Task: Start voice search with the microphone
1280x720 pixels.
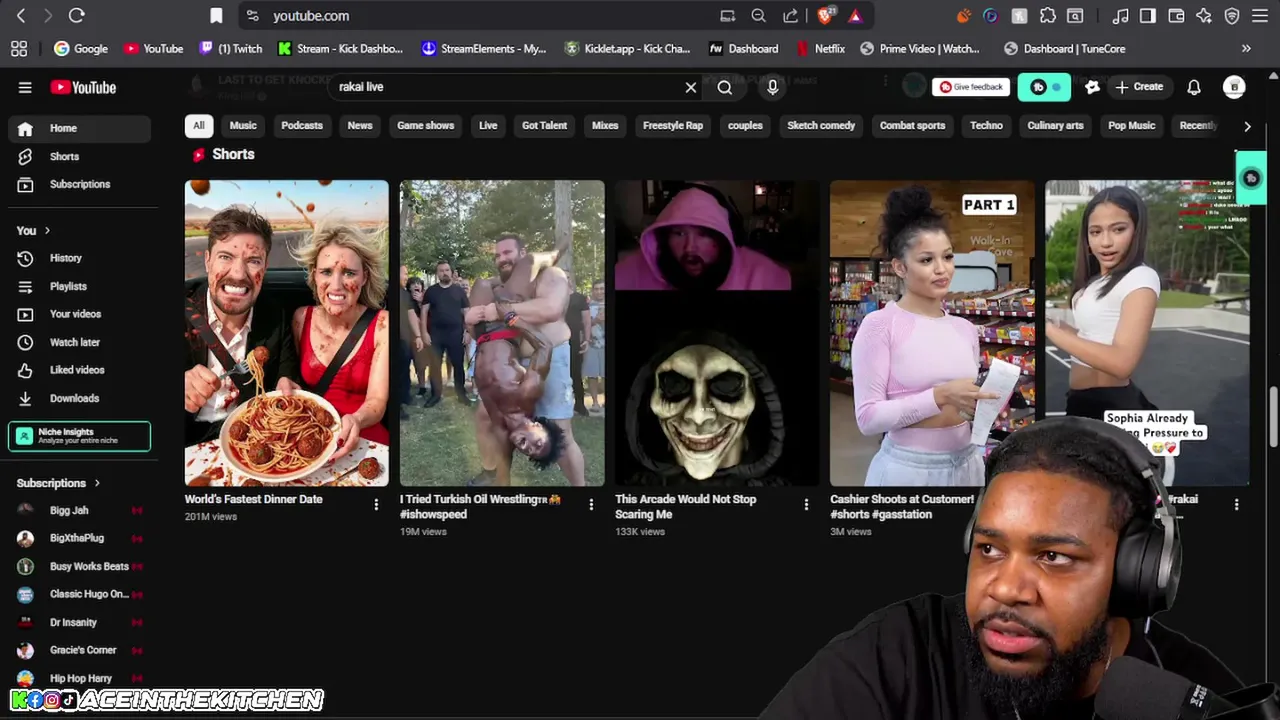Action: (x=772, y=87)
